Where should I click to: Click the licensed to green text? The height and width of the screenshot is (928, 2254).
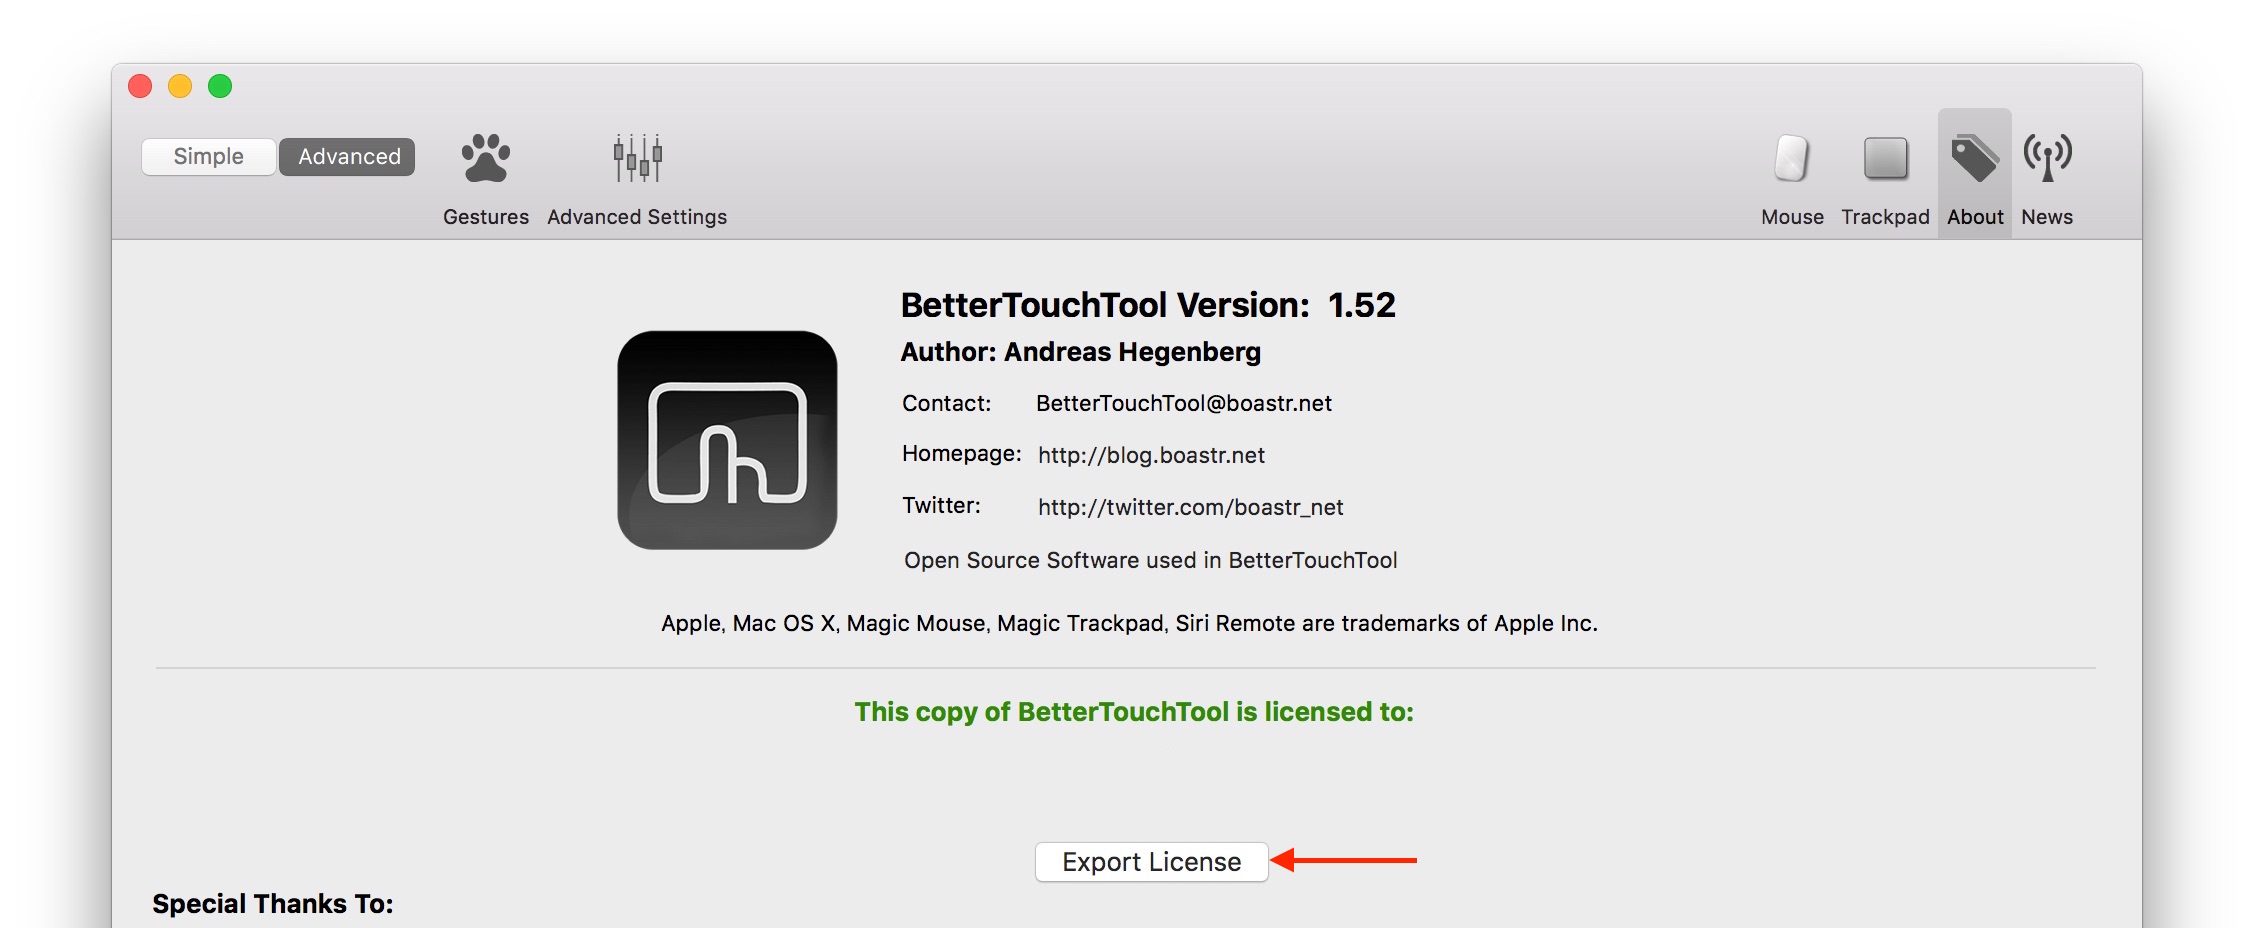tap(1134, 712)
